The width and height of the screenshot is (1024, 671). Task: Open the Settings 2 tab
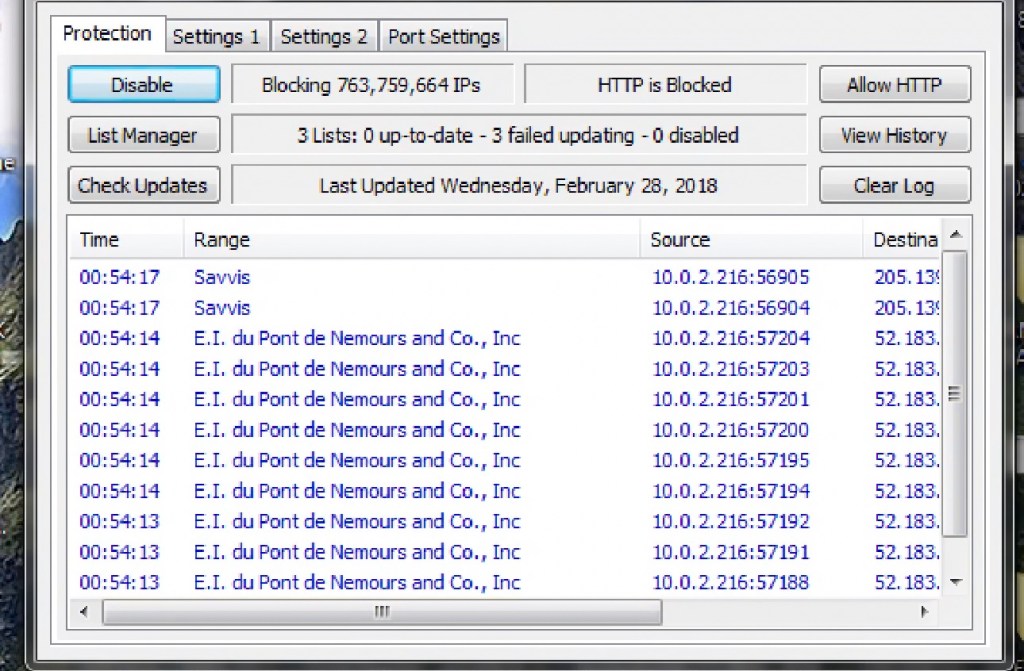(x=324, y=37)
